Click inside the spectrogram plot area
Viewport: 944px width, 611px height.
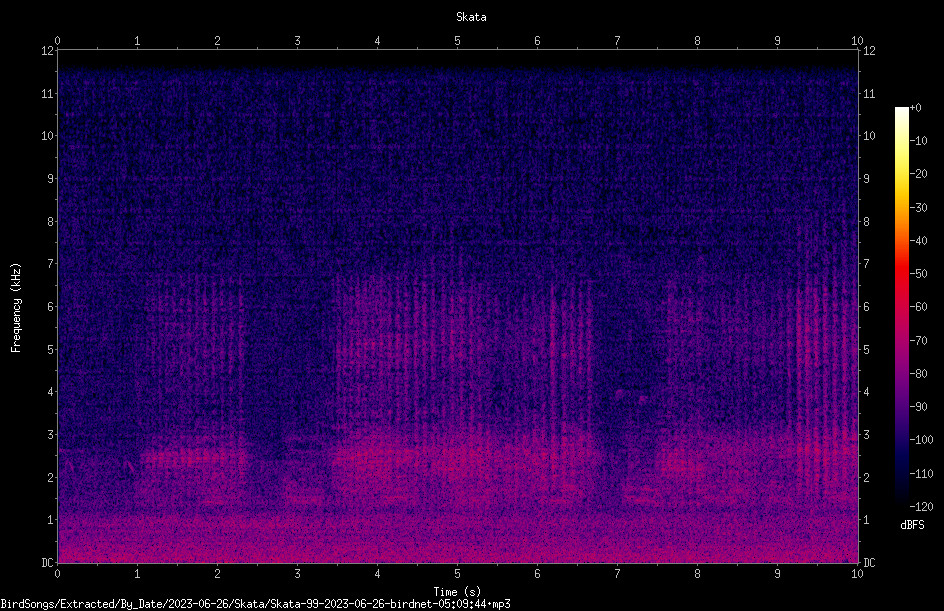click(x=458, y=307)
